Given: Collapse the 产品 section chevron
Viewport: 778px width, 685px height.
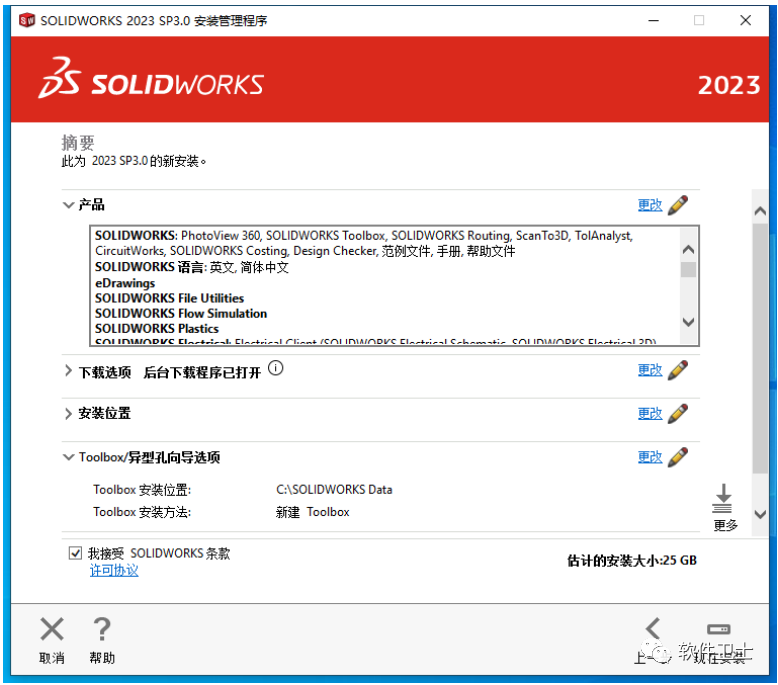Looking at the screenshot, I should [x=68, y=205].
